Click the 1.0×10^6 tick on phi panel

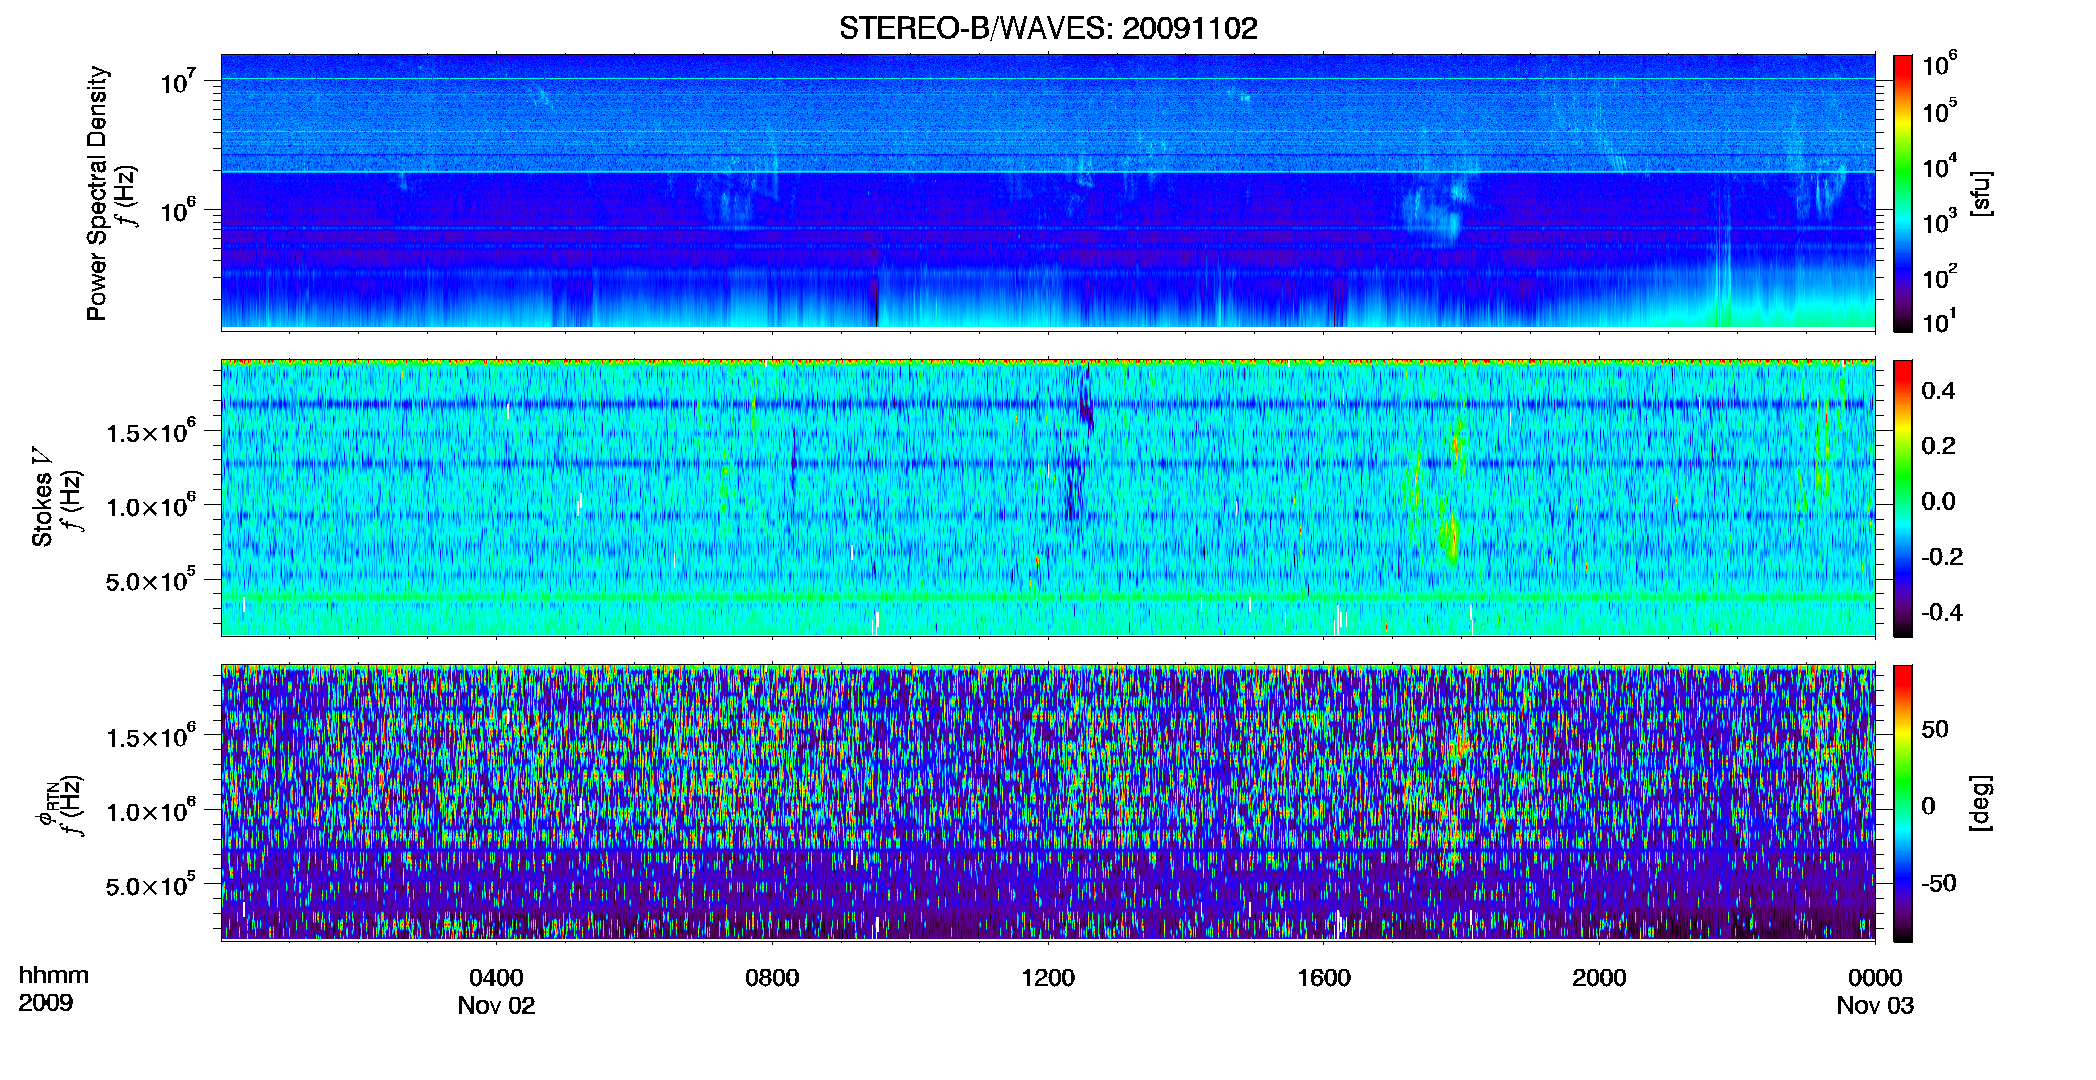[x=151, y=810]
